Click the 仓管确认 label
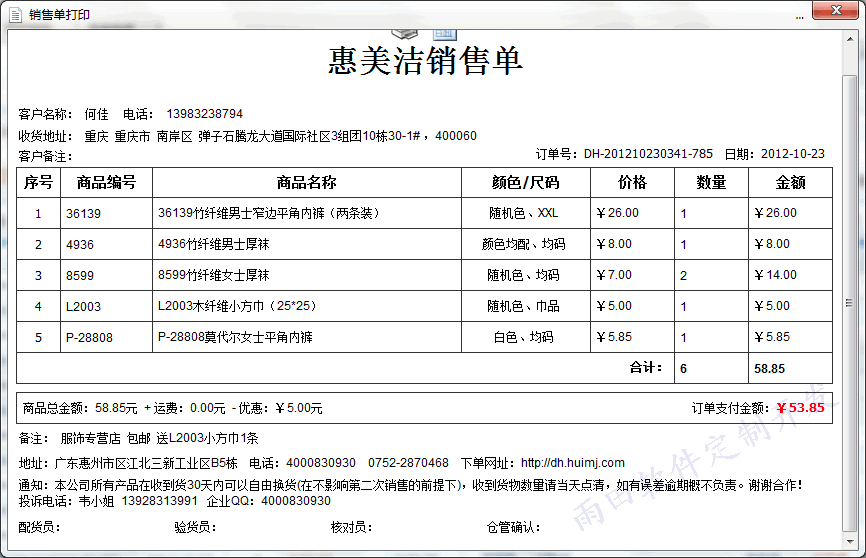Screen dimensions: 866x558 (514, 527)
